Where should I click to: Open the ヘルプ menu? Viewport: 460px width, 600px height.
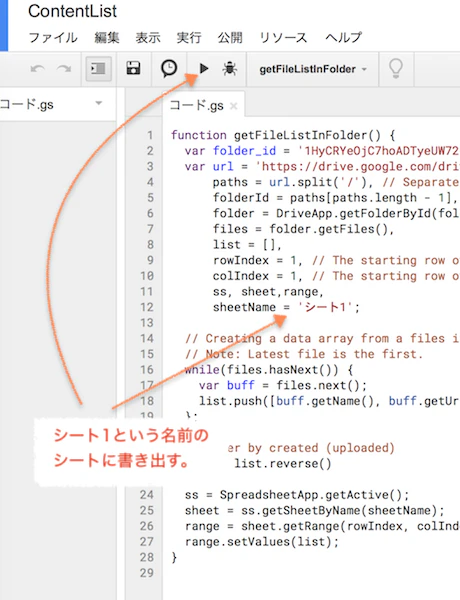coord(343,38)
